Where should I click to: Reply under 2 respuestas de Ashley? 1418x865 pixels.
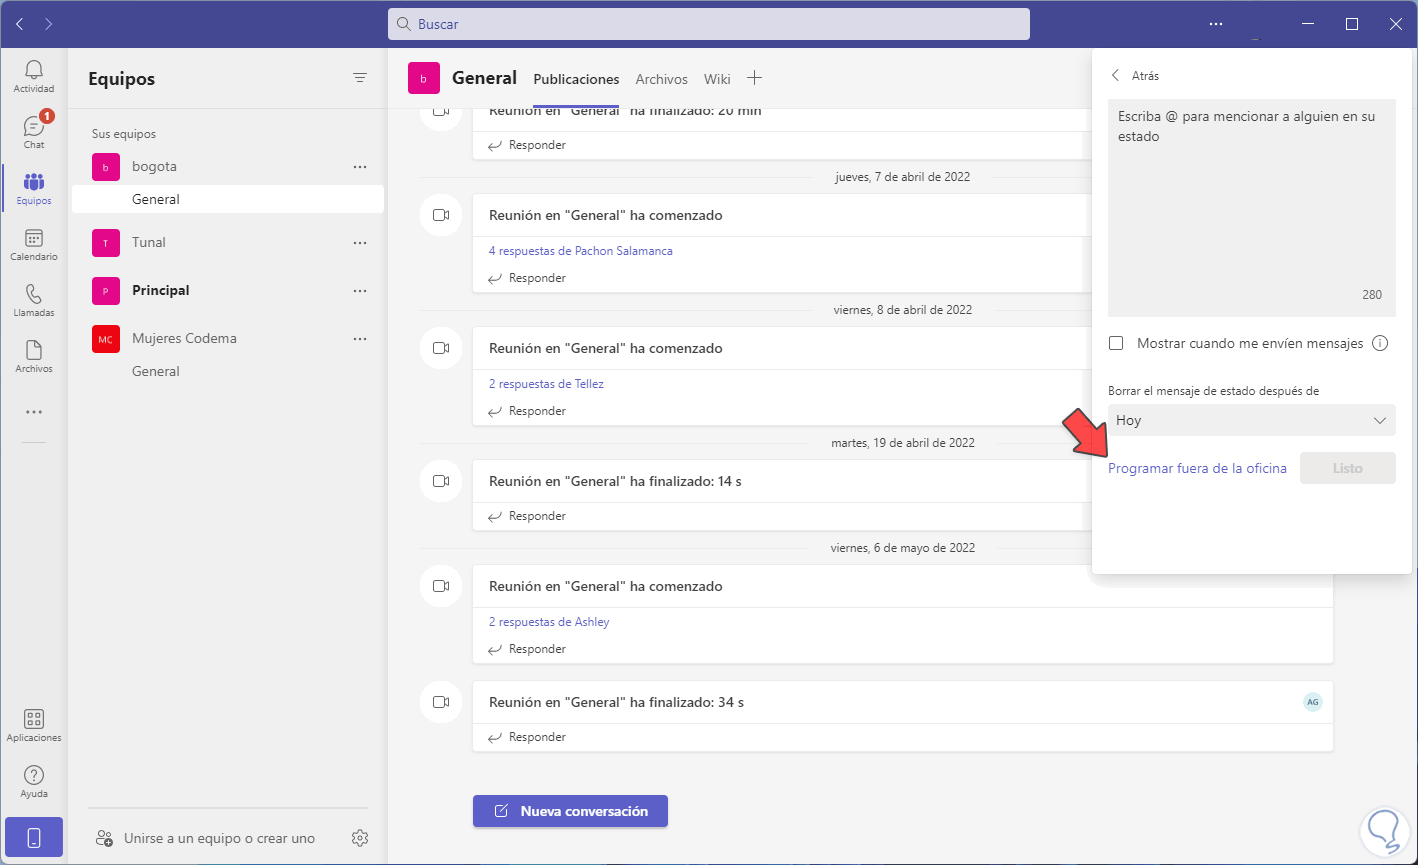tap(527, 649)
